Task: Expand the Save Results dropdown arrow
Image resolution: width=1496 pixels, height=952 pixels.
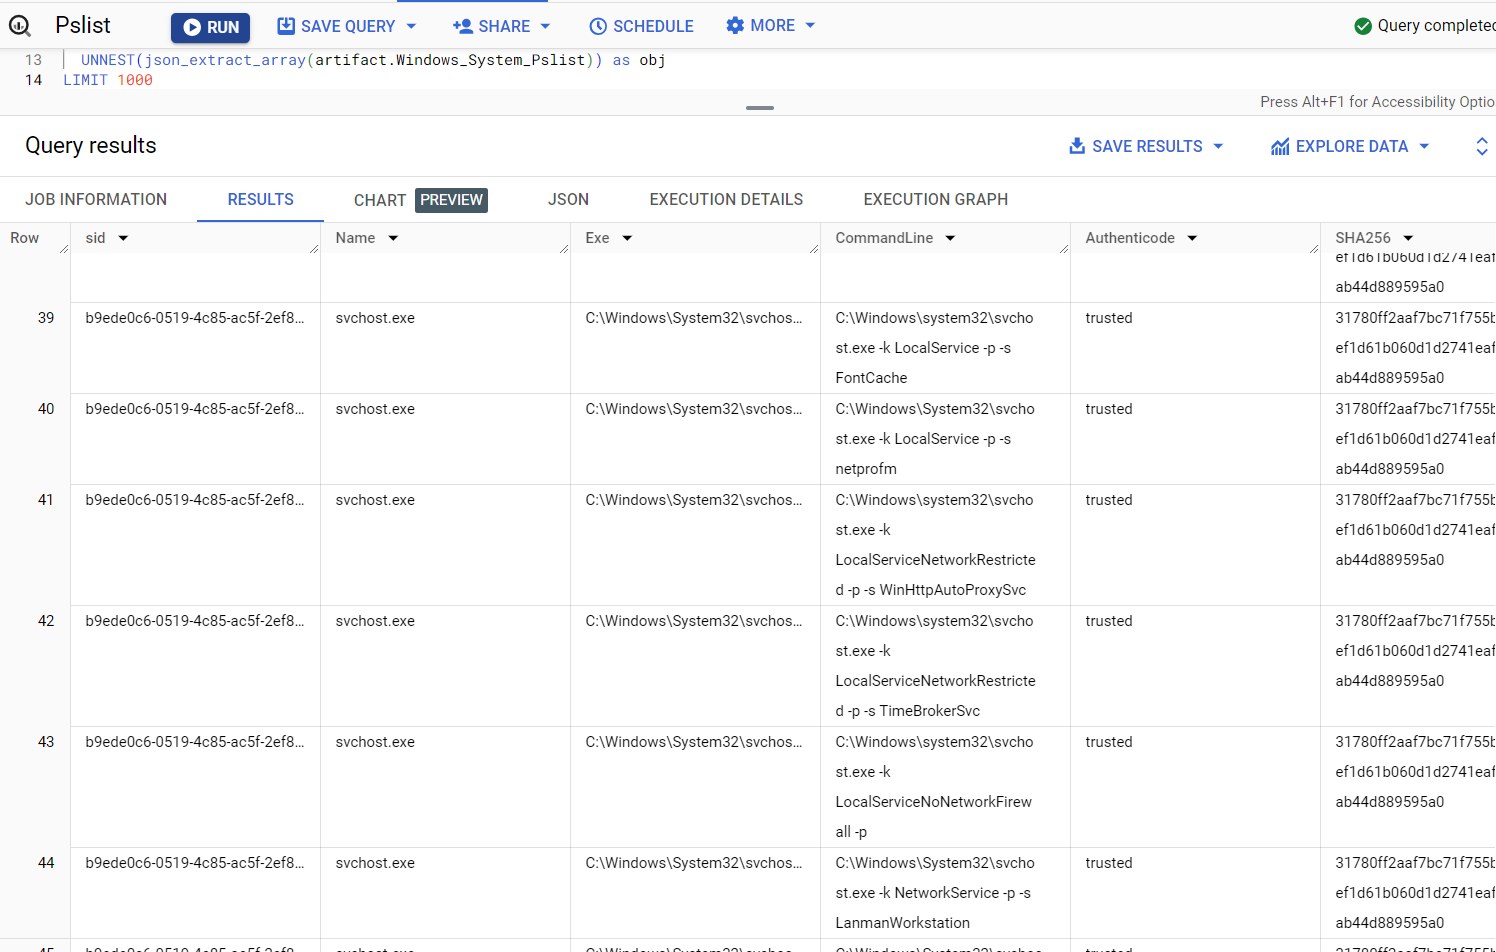Action: (x=1218, y=146)
